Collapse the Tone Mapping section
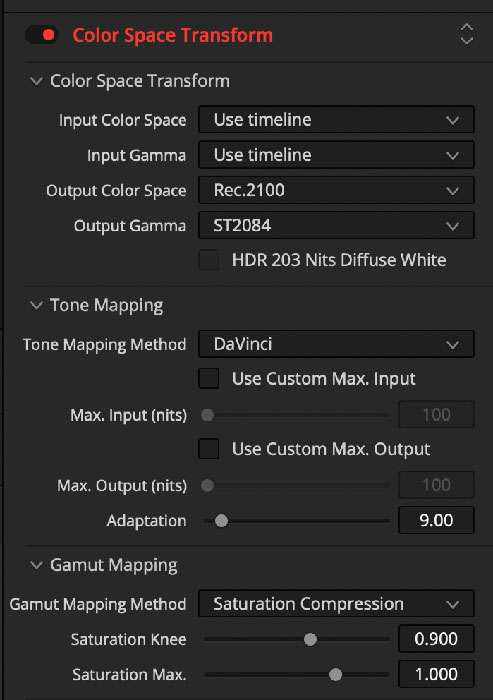 [36, 305]
